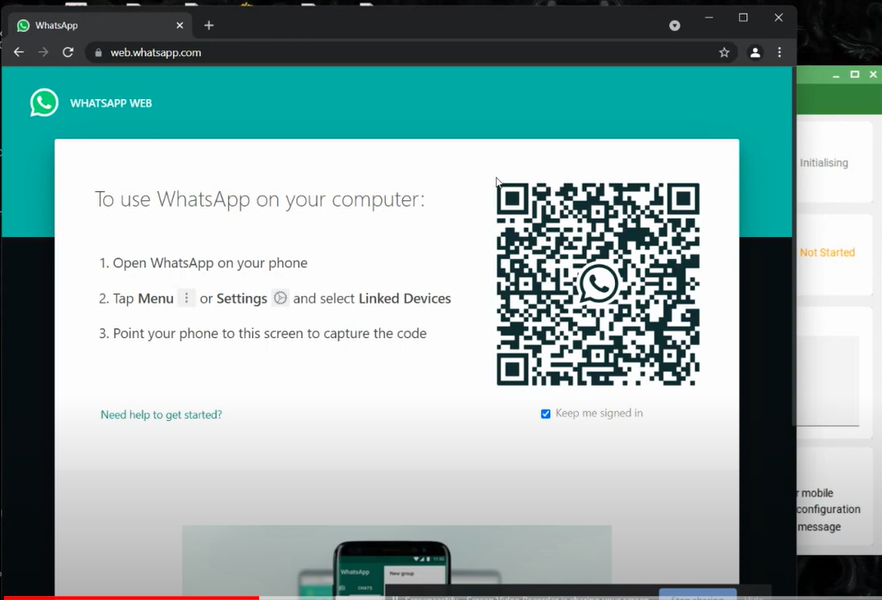Uncheck the Keep me signed in checkbox
Image resolution: width=882 pixels, height=600 pixels.
pyautogui.click(x=546, y=414)
